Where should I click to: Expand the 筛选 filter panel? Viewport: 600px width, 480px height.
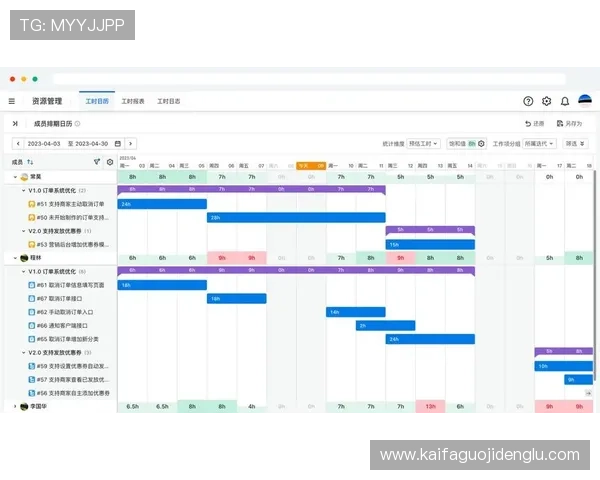pyautogui.click(x=575, y=144)
